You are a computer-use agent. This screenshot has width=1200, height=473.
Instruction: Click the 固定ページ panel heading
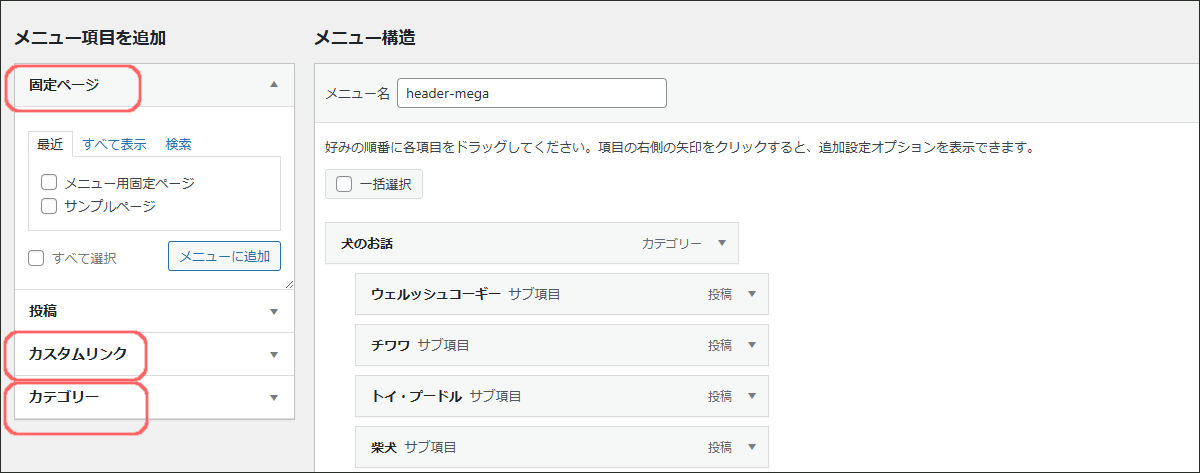[x=64, y=85]
